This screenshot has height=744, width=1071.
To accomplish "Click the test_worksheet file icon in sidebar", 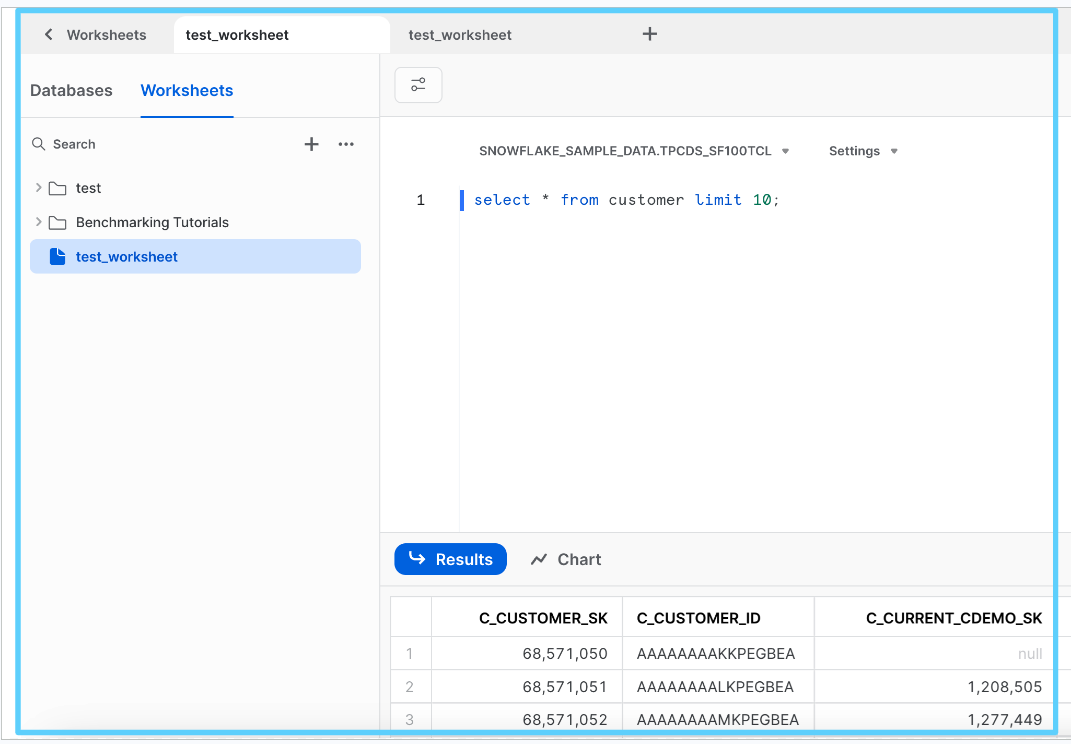I will click(x=58, y=257).
